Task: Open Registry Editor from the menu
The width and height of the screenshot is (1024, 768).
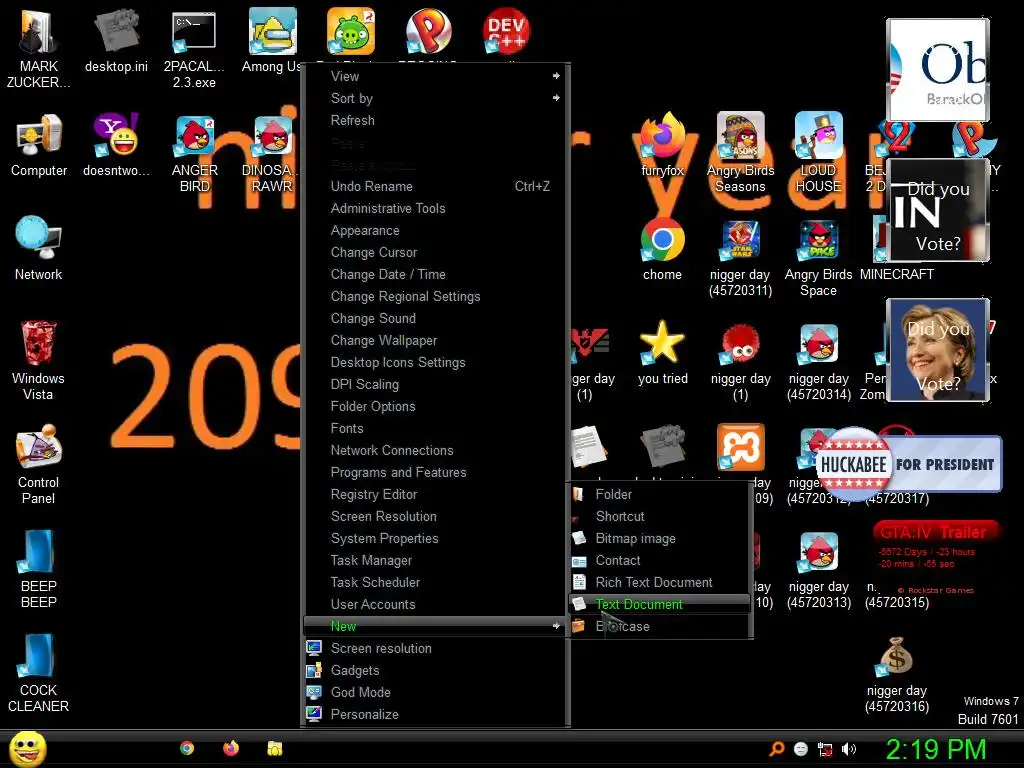Action: 435,494
